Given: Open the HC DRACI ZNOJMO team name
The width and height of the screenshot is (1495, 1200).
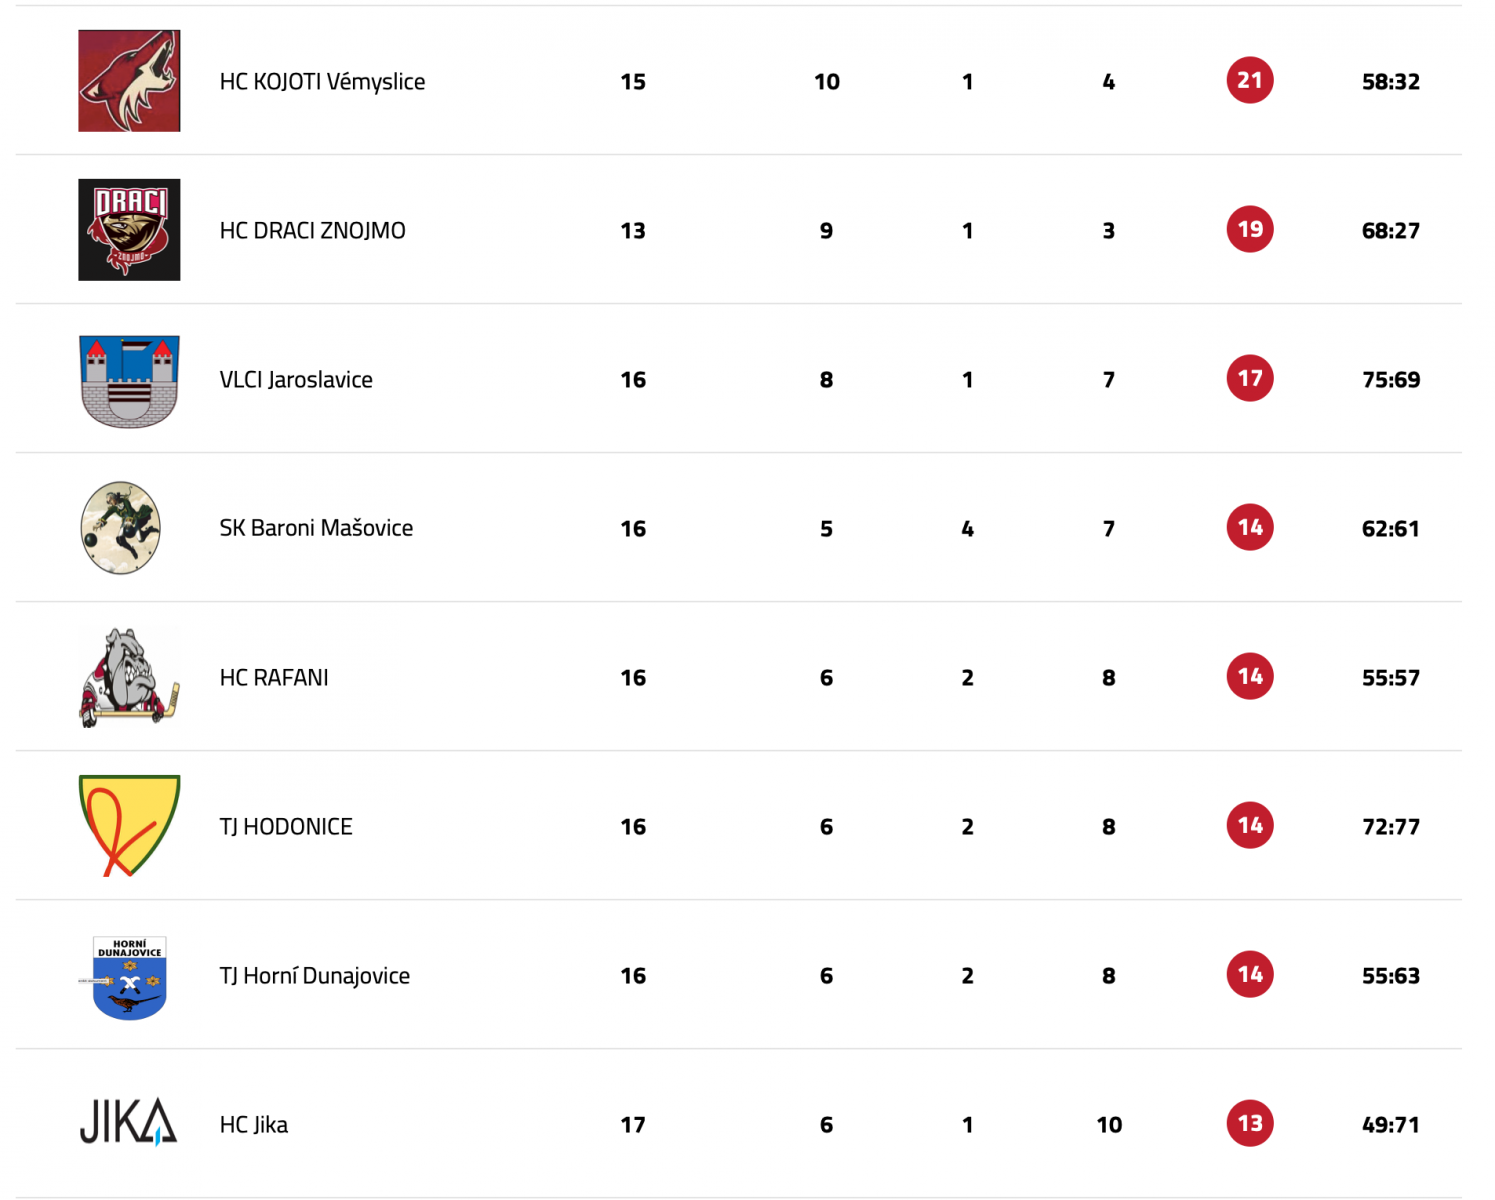Looking at the screenshot, I should pos(312,231).
